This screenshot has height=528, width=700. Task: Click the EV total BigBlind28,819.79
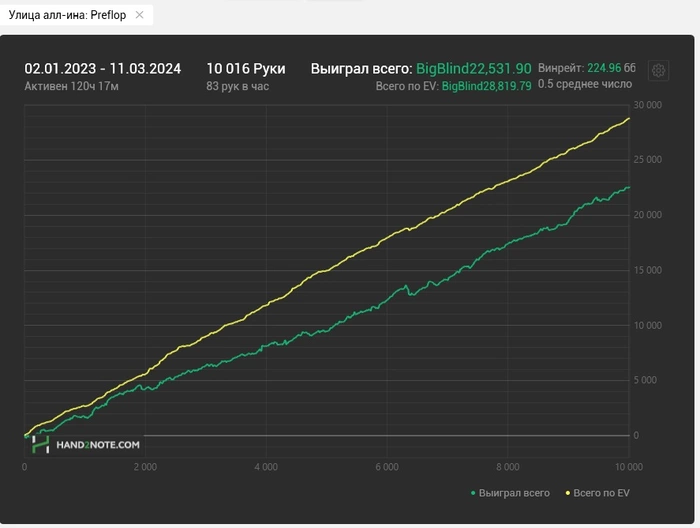[487, 86]
